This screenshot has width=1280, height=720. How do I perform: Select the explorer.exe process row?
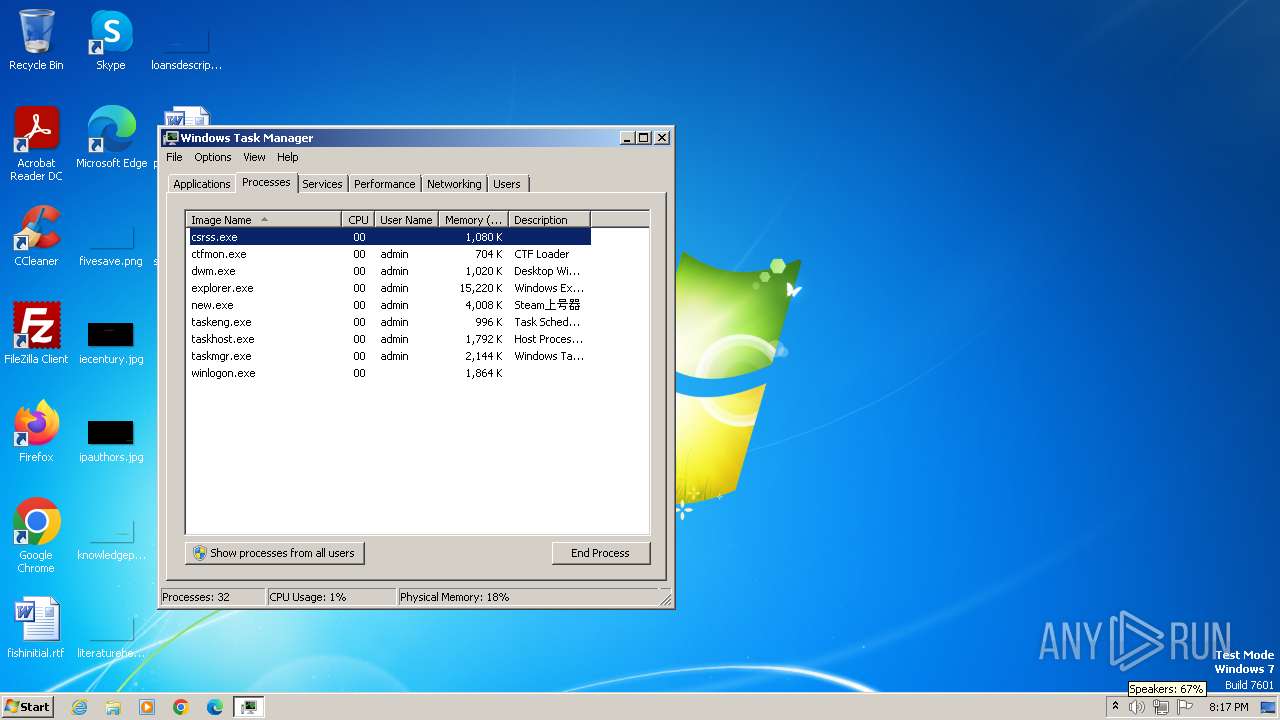click(389, 288)
